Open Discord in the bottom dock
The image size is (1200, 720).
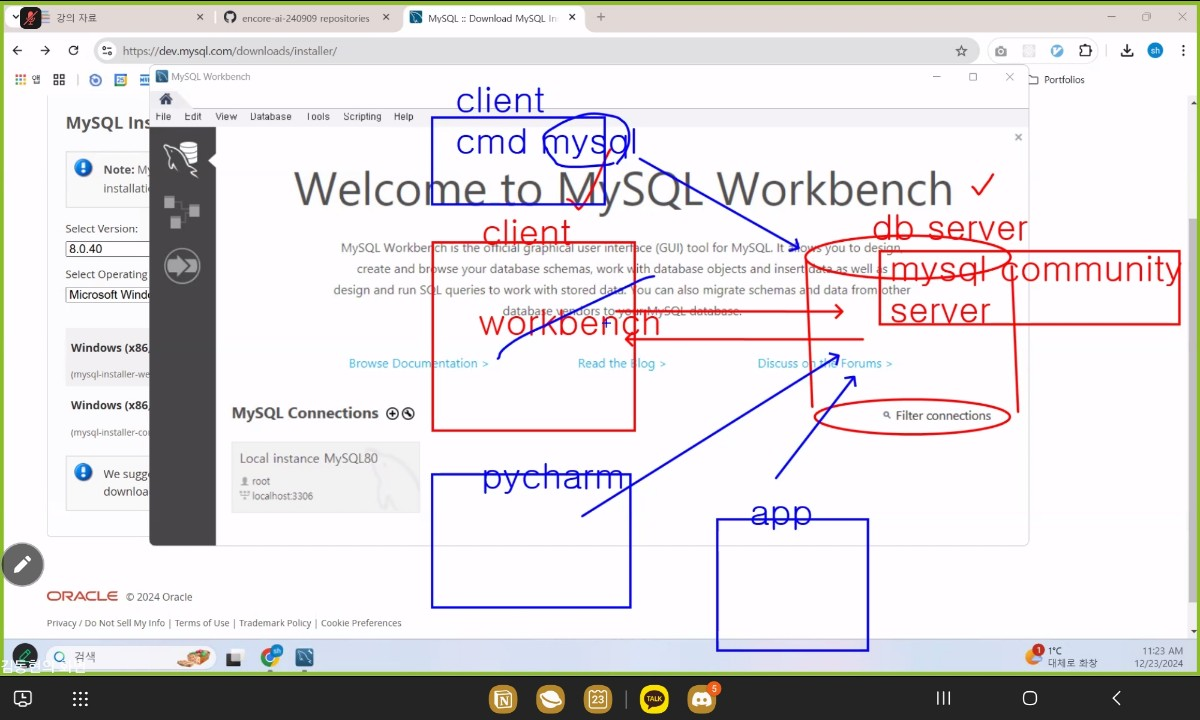[702, 699]
